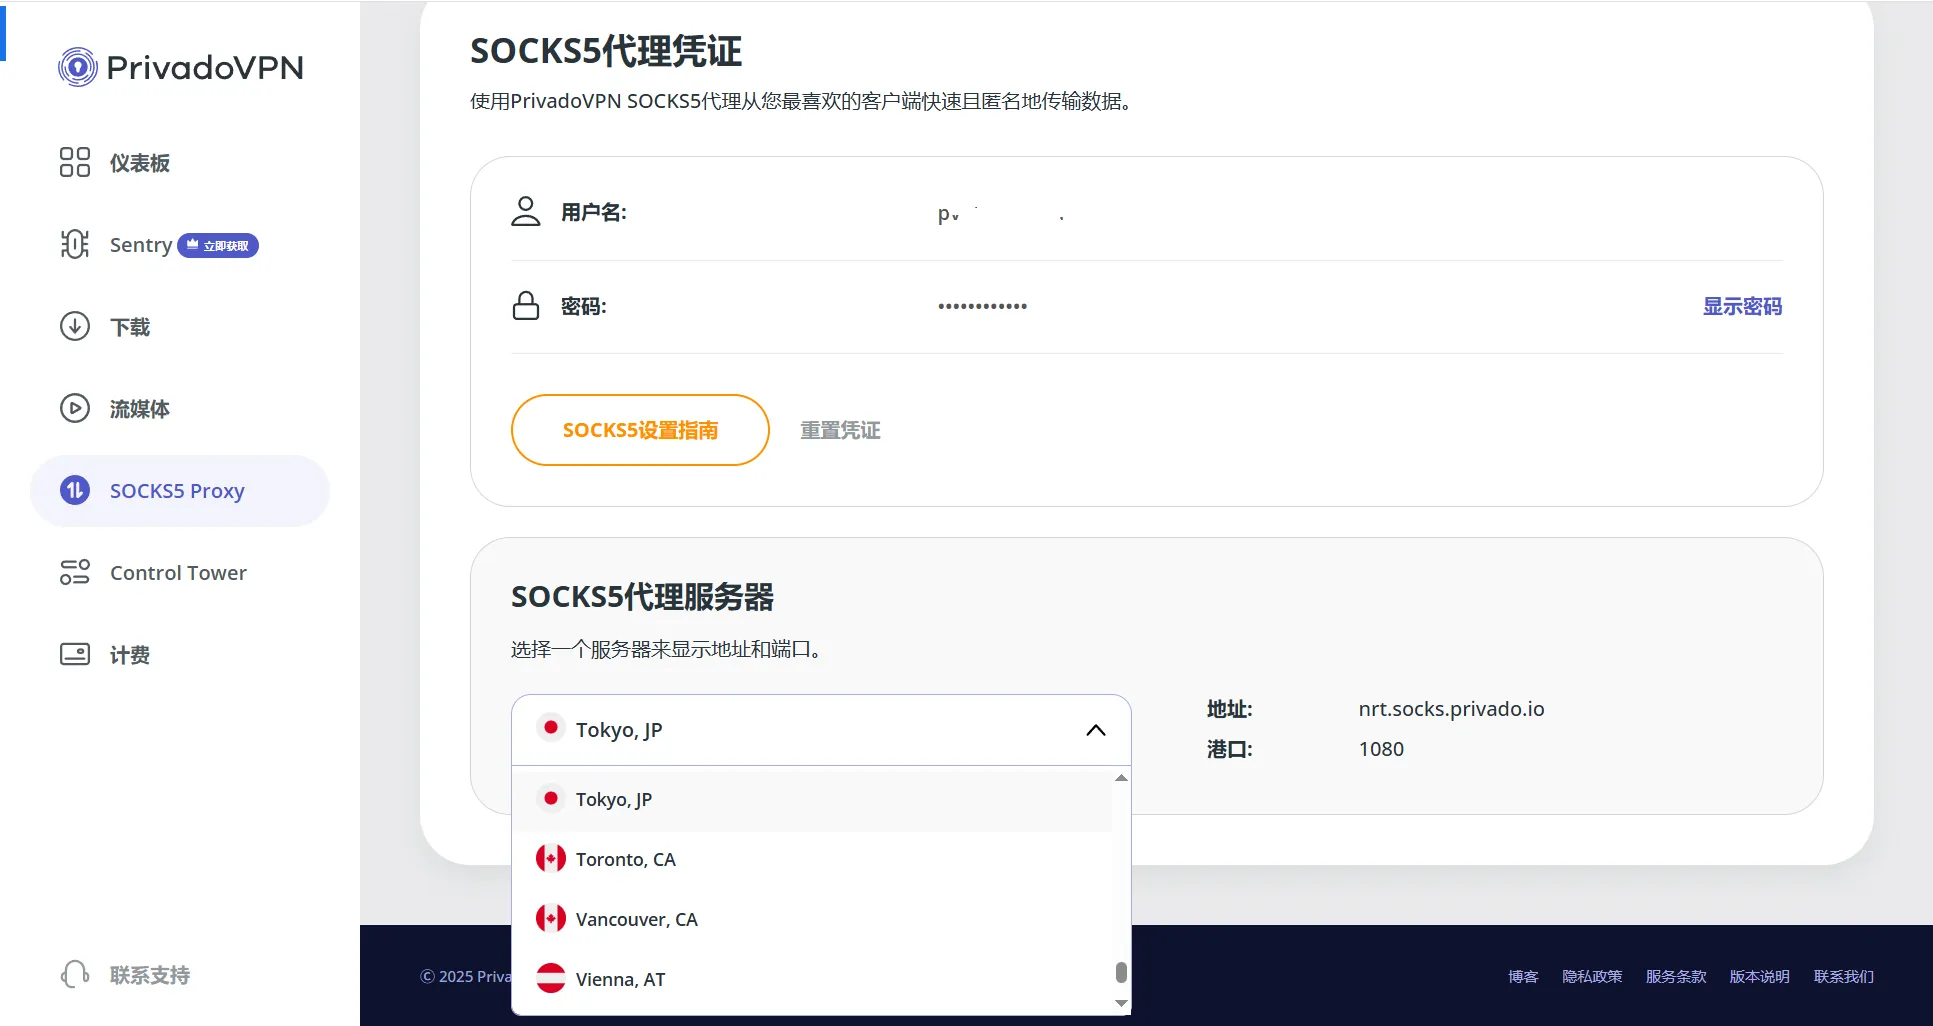Click the download arrow icon (下载)
The height and width of the screenshot is (1026, 1933).
tap(75, 326)
